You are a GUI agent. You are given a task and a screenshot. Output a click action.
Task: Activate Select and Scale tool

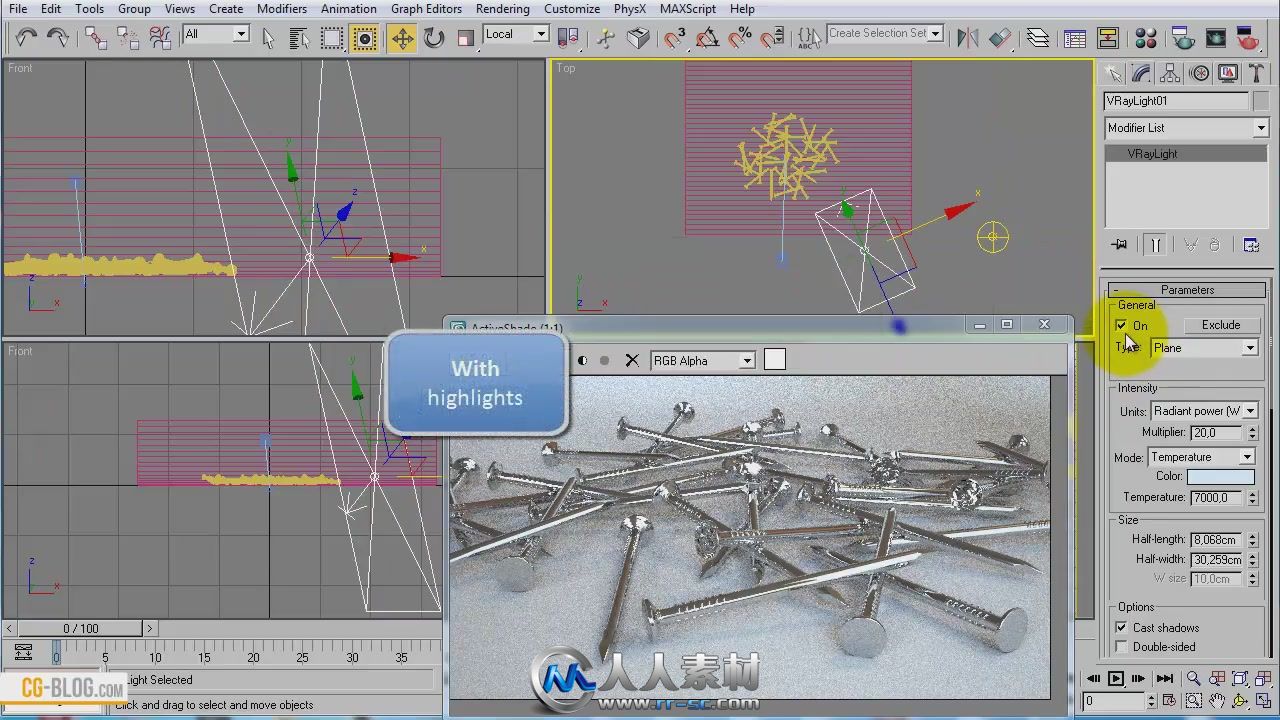point(466,38)
